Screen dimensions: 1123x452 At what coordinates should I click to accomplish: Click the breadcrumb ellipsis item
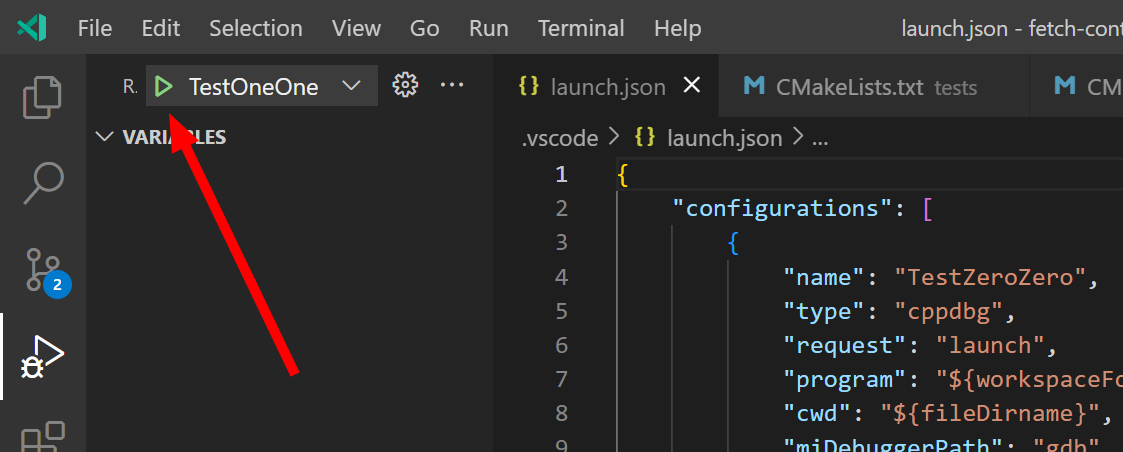tap(819, 139)
